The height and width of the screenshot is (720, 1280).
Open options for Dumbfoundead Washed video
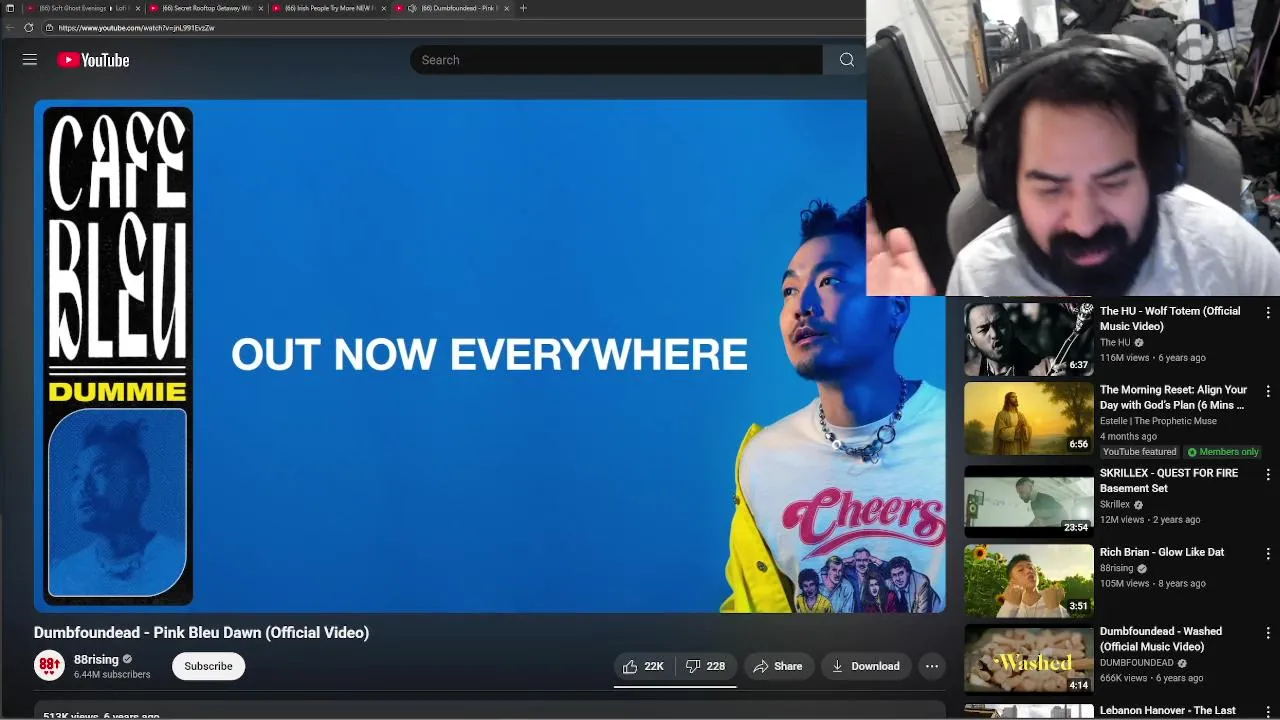coord(1268,633)
